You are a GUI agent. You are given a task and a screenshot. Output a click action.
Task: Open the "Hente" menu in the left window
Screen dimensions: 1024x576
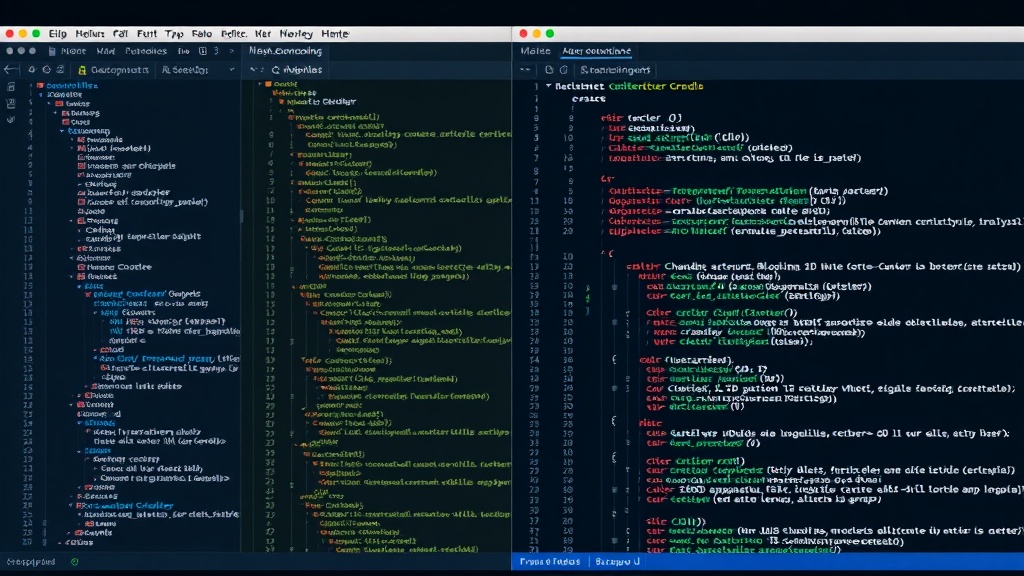pyautogui.click(x=335, y=34)
